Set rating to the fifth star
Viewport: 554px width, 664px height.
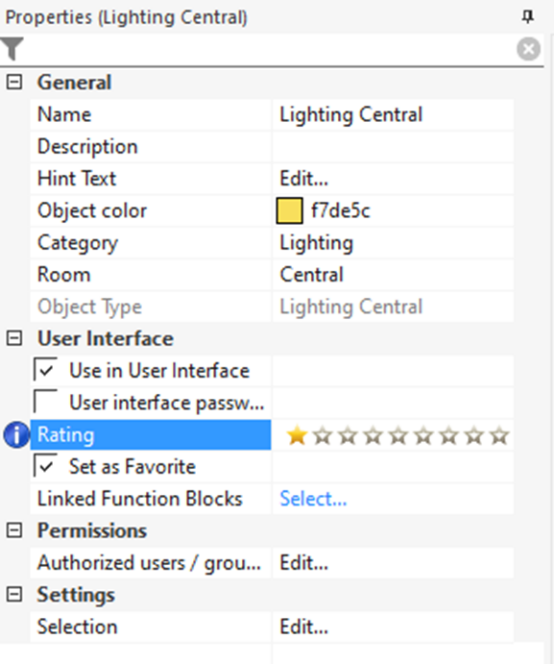click(x=399, y=436)
